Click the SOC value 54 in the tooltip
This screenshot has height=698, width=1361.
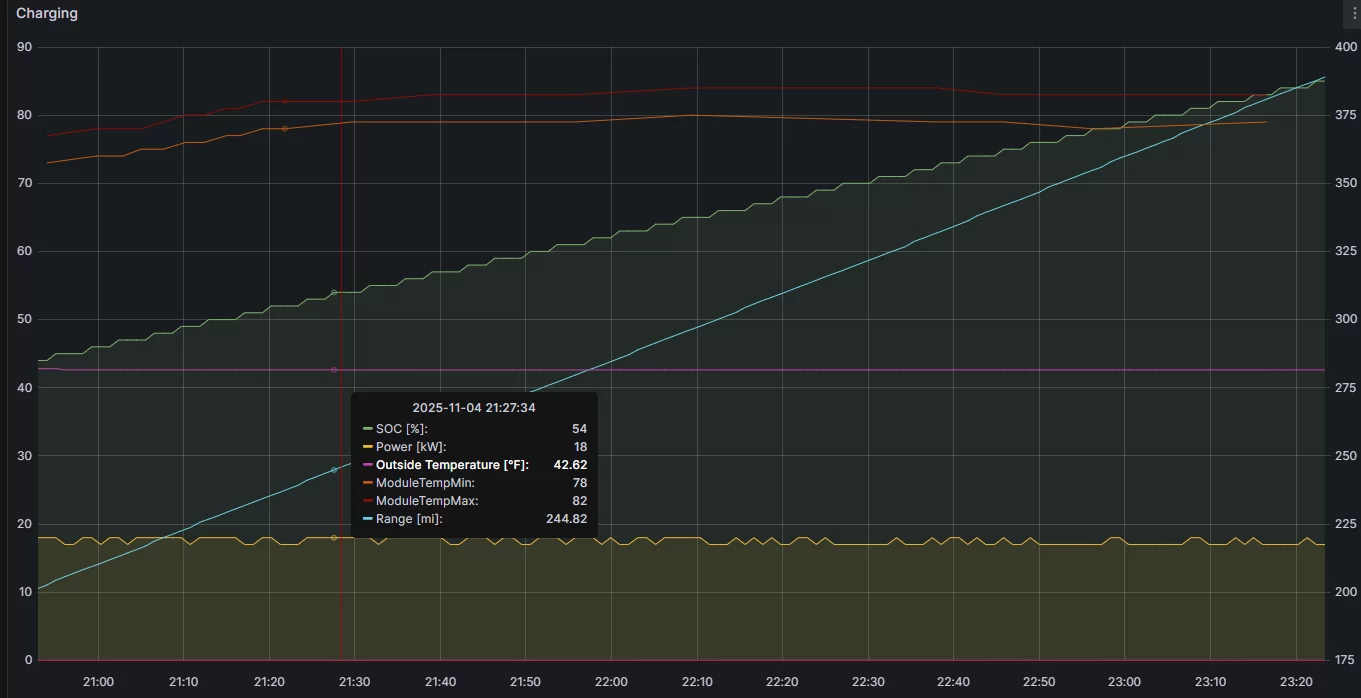coord(580,429)
